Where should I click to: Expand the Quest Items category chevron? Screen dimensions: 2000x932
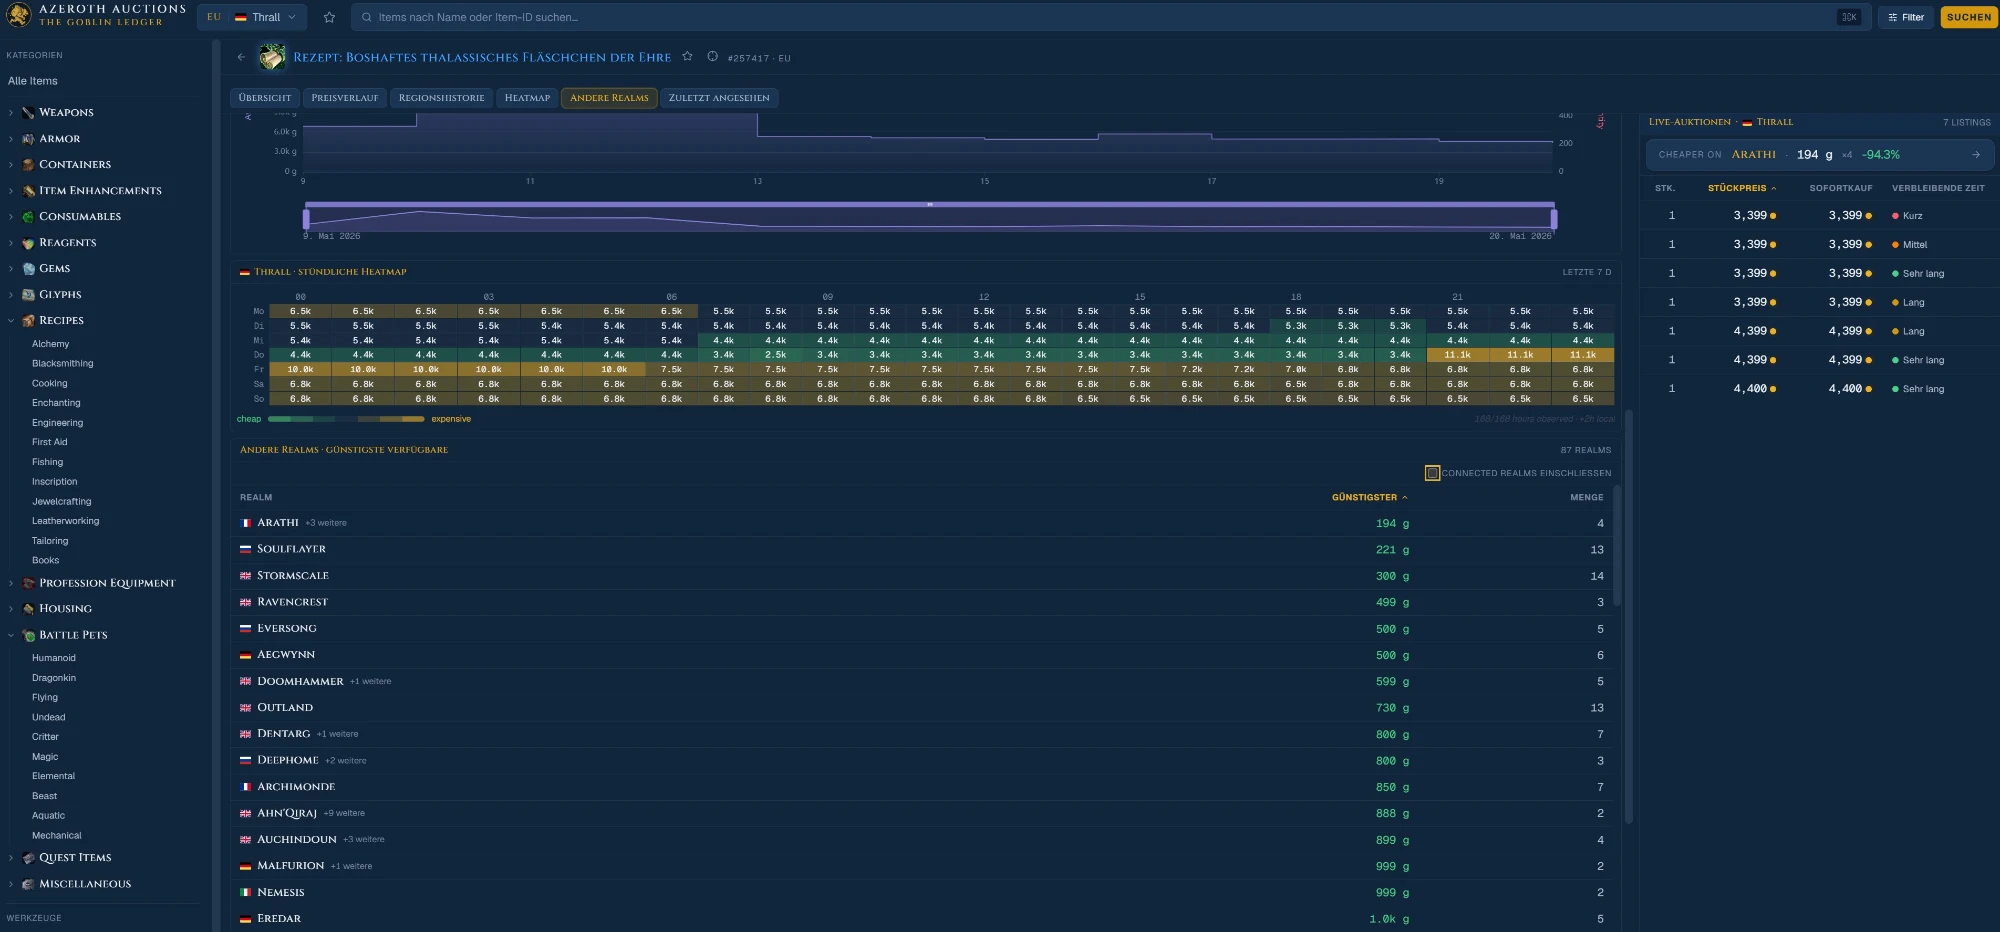click(11, 858)
